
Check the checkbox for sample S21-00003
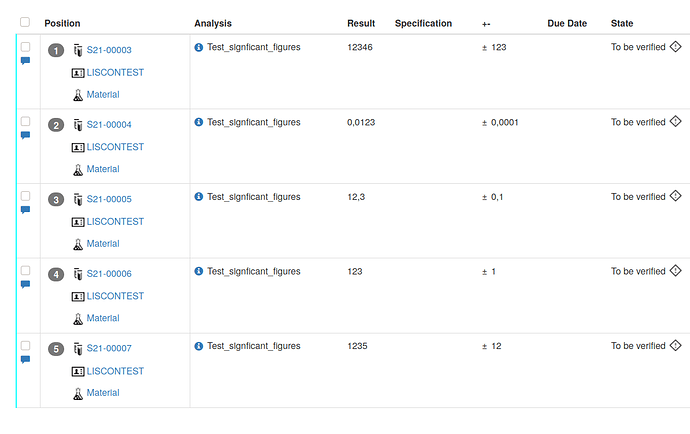[x=26, y=47]
